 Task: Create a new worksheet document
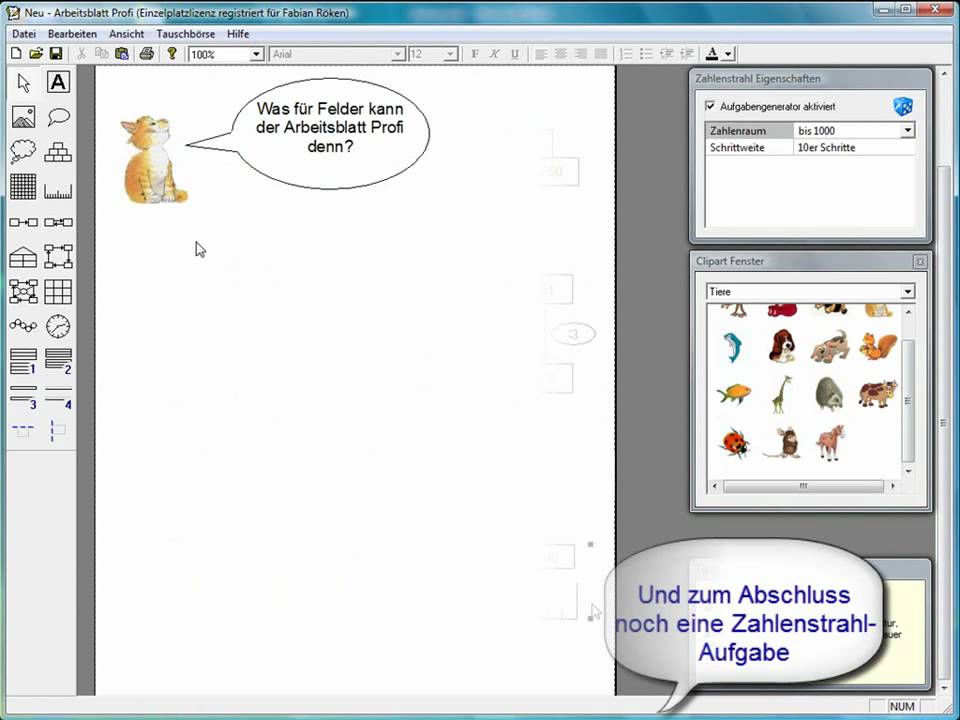tap(16, 54)
